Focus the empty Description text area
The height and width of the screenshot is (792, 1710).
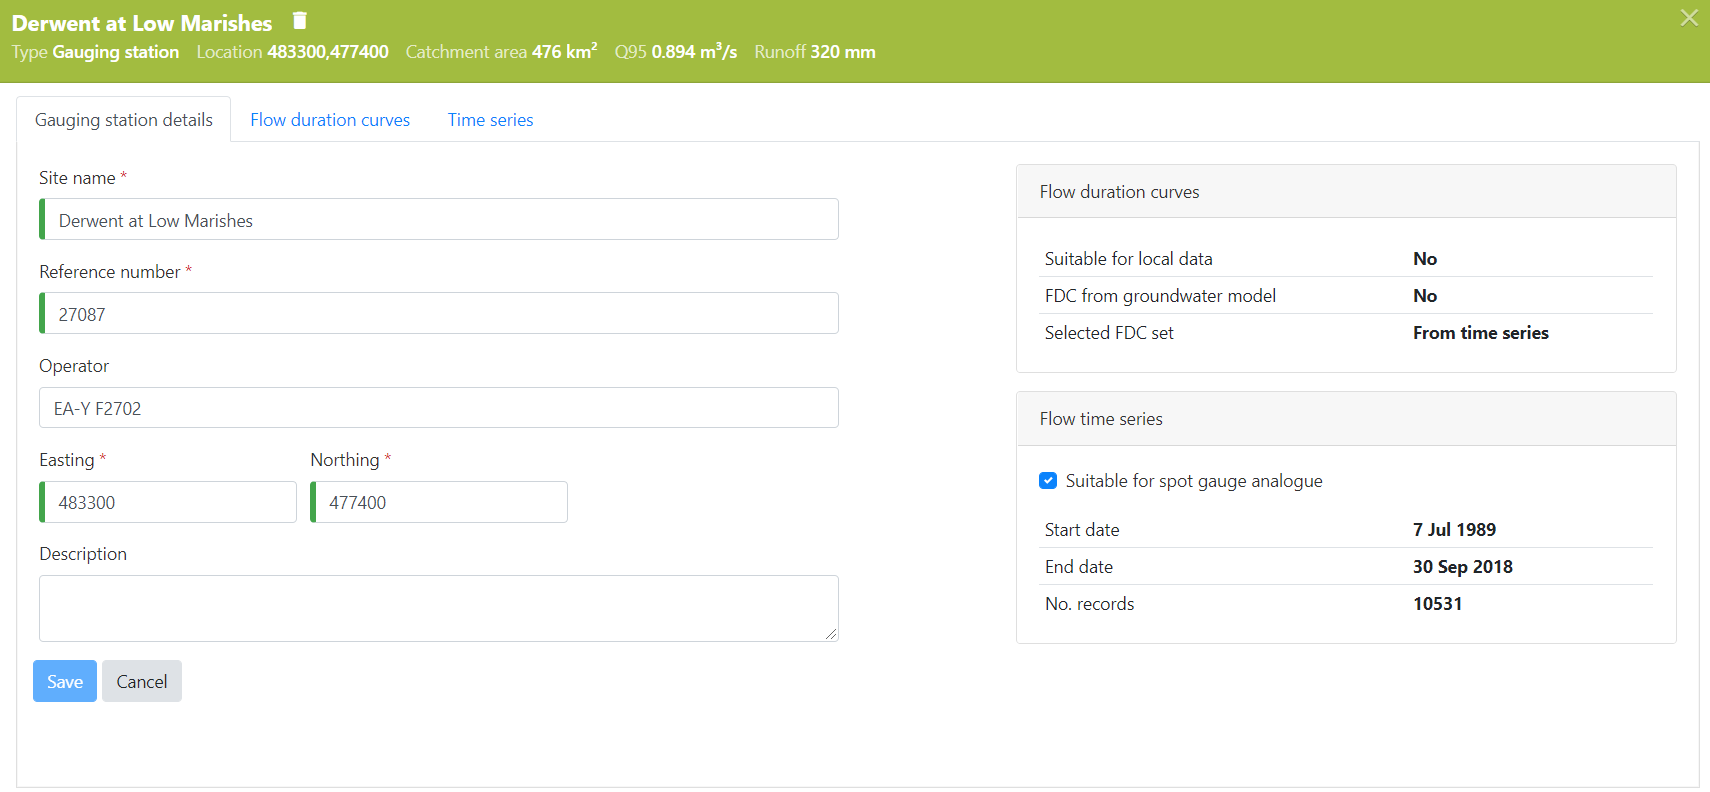pyautogui.click(x=438, y=607)
